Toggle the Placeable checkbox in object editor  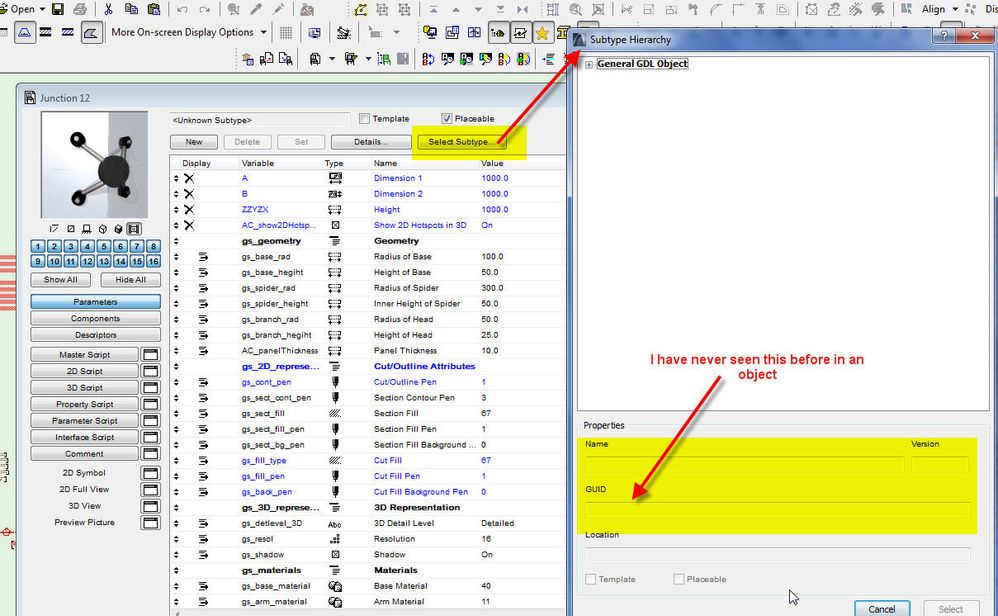click(447, 119)
